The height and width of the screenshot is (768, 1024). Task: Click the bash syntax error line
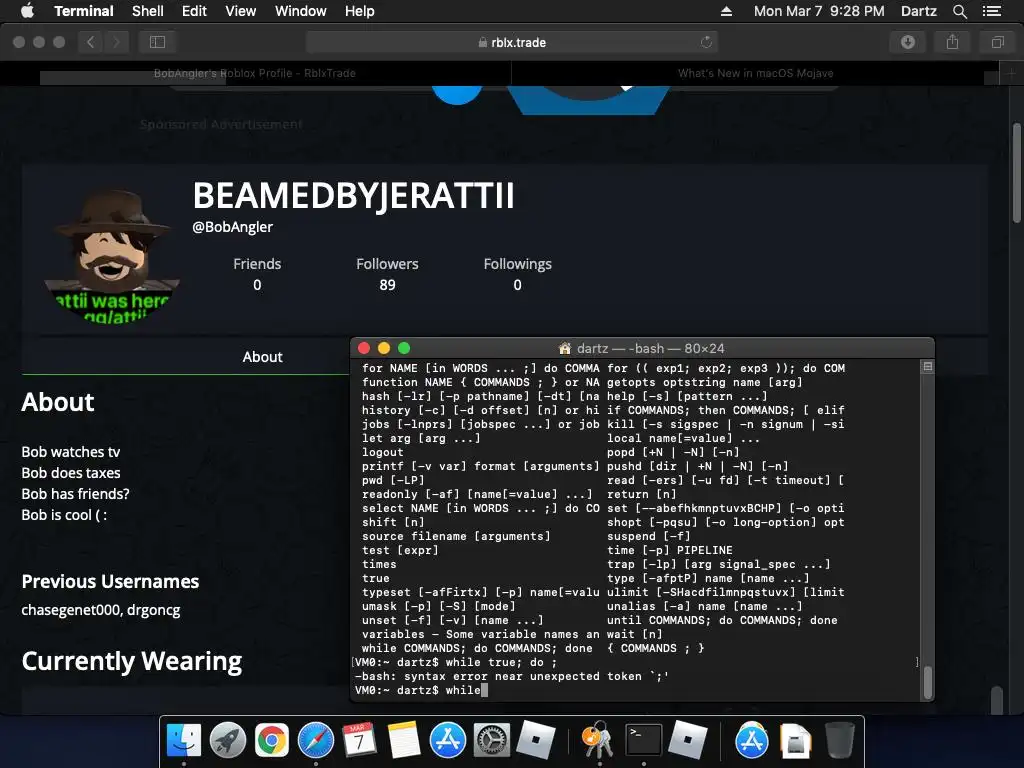(x=512, y=677)
